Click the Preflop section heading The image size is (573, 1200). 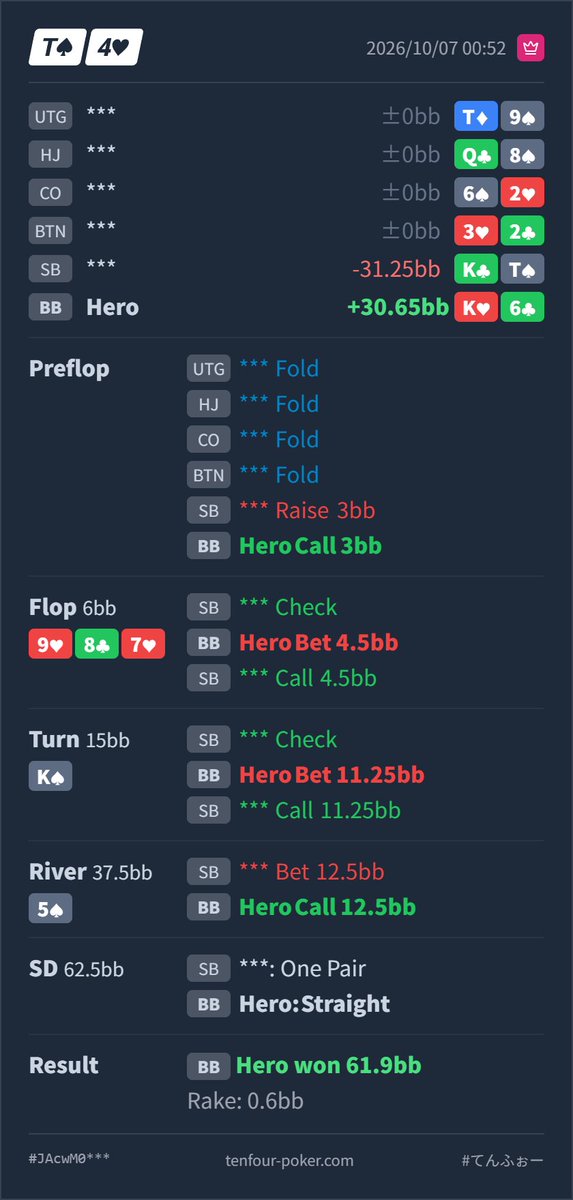(x=69, y=369)
